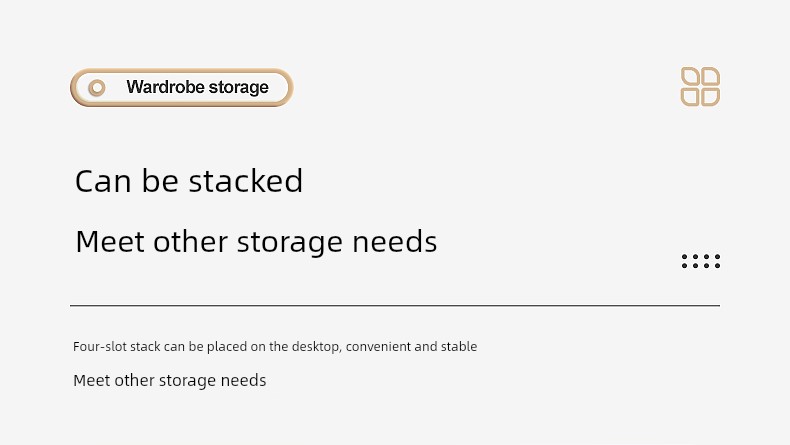Click the 'Can be stacked' heading

[x=189, y=181]
